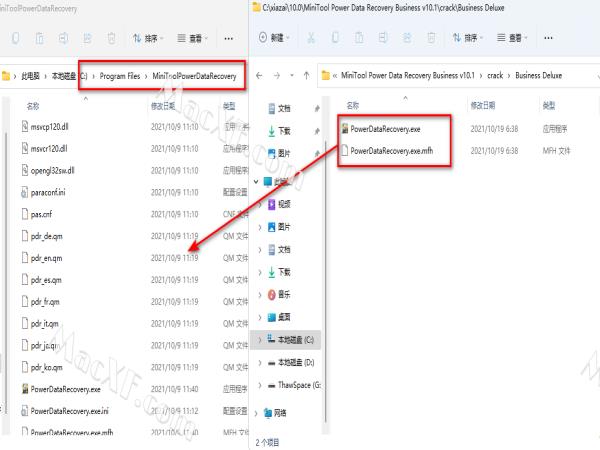Click the Rename icon in the right window toolbar
This screenshot has width=600, height=450.
click(x=383, y=38)
